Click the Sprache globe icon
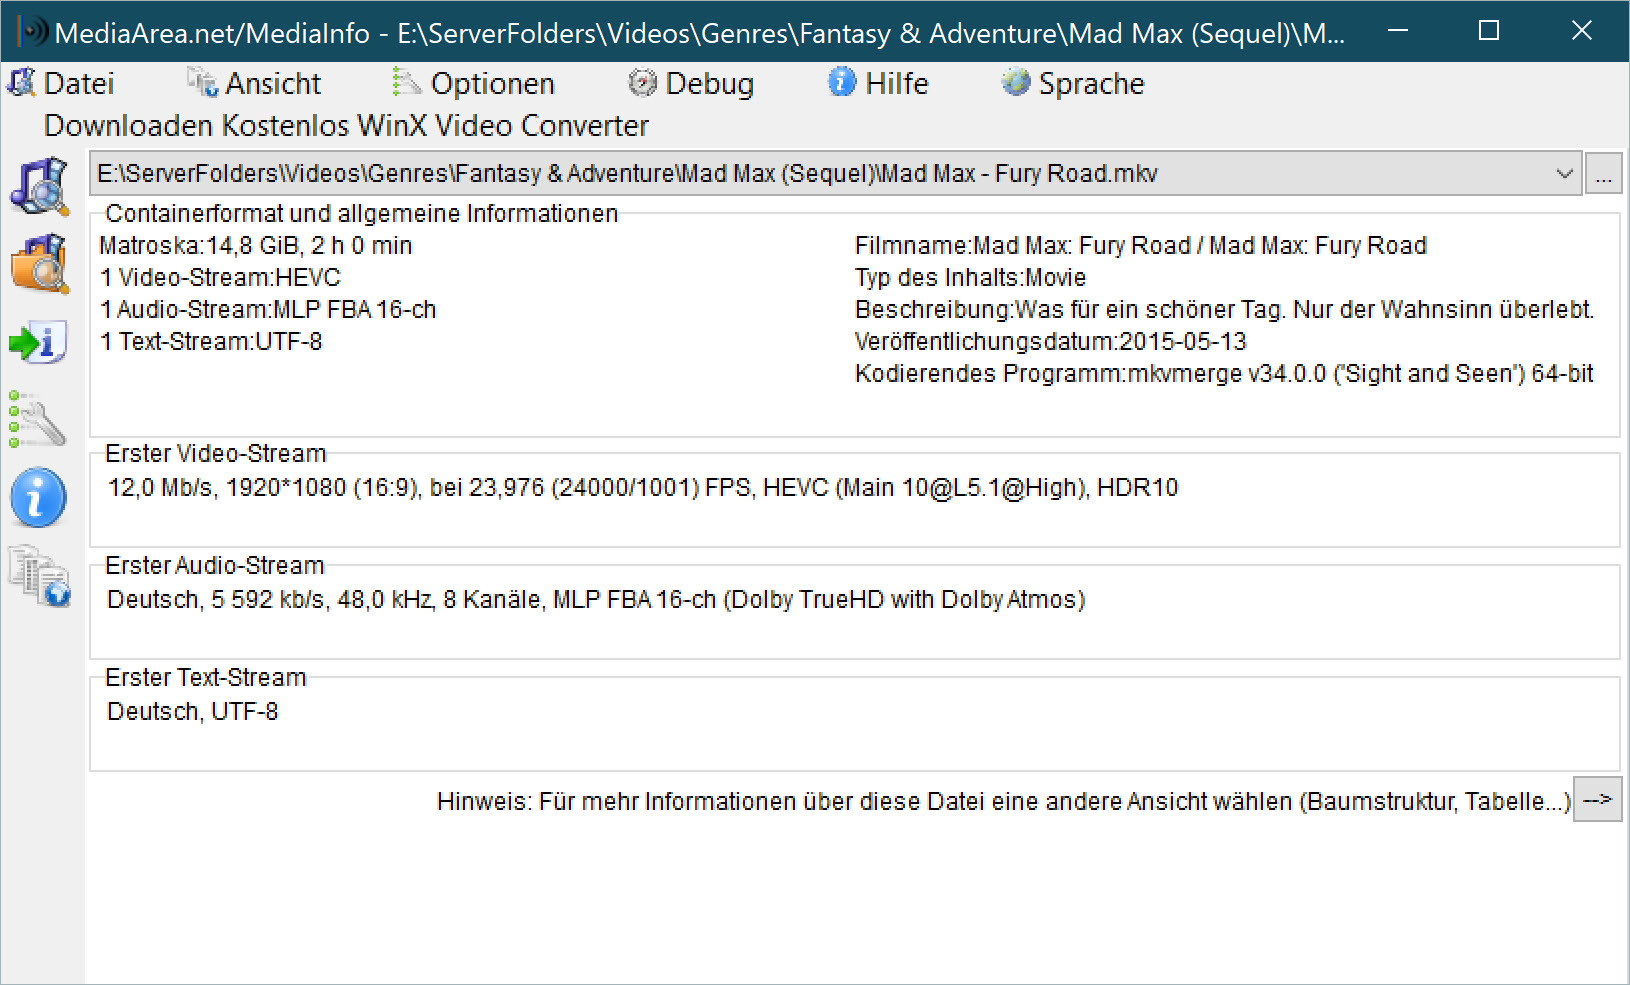This screenshot has width=1630, height=985. click(1016, 82)
